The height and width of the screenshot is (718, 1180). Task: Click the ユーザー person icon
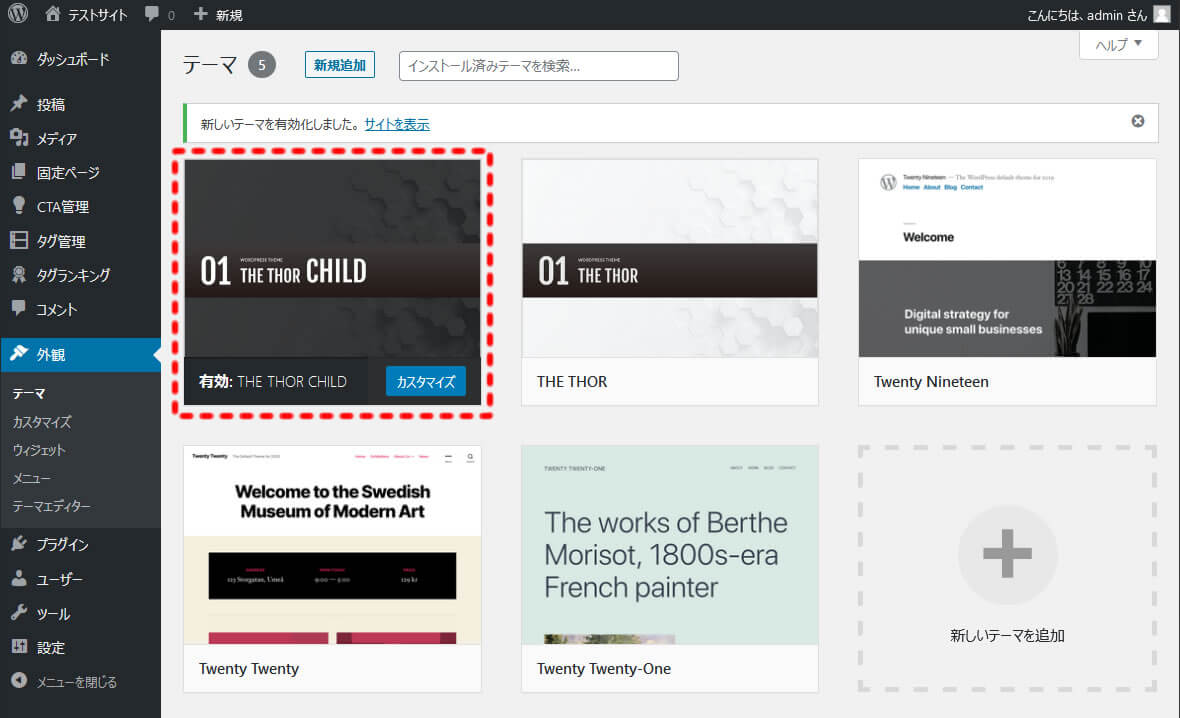coord(19,578)
